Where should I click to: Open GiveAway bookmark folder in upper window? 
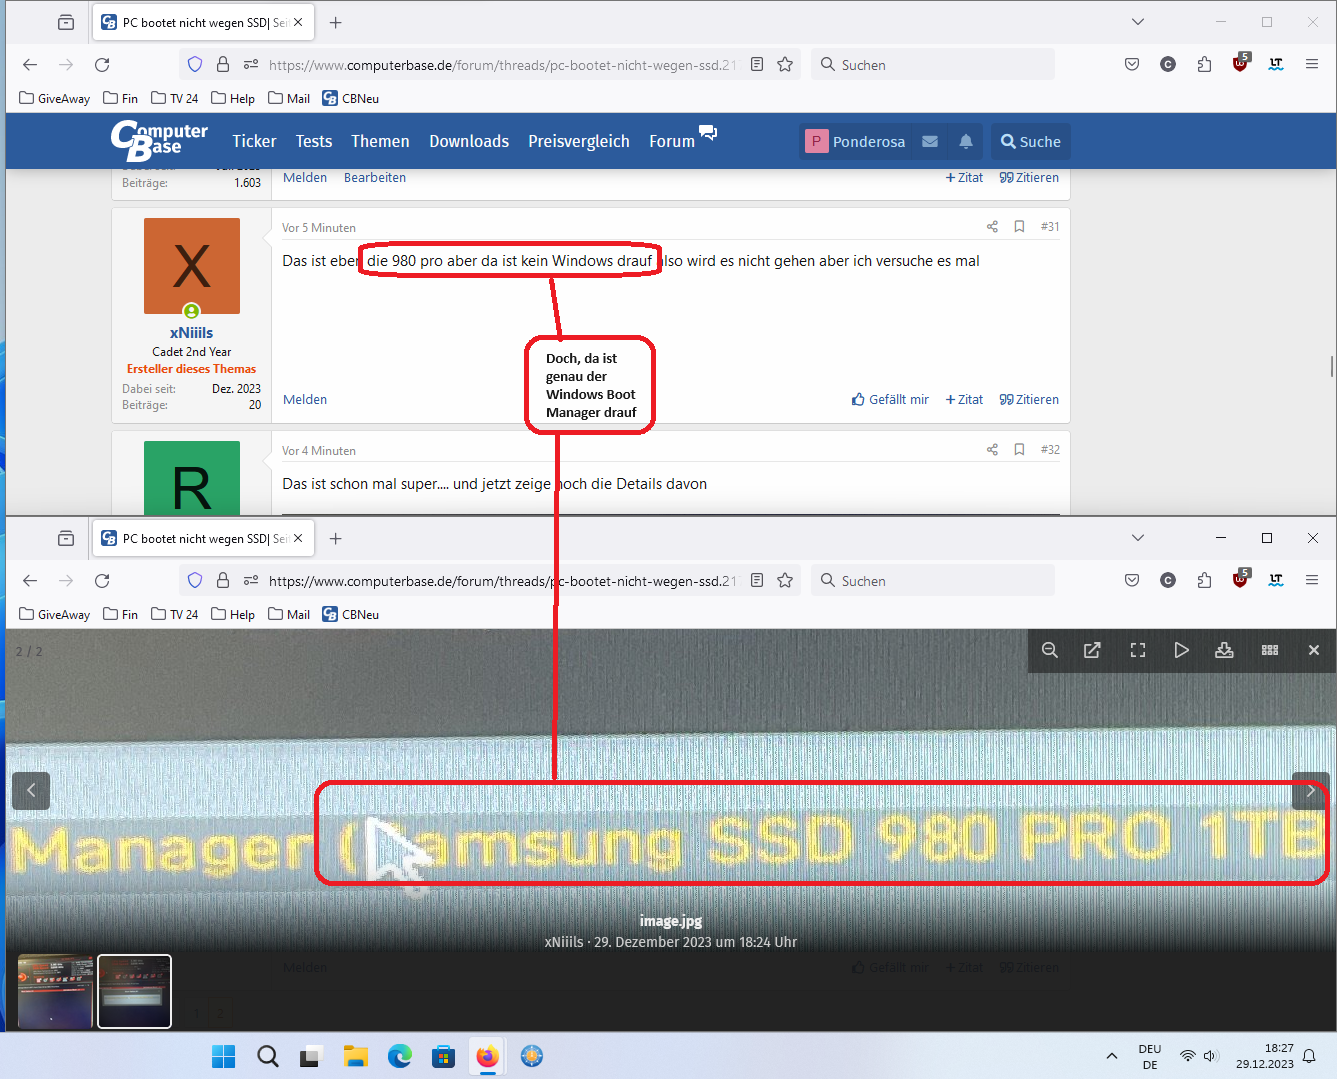pos(55,98)
